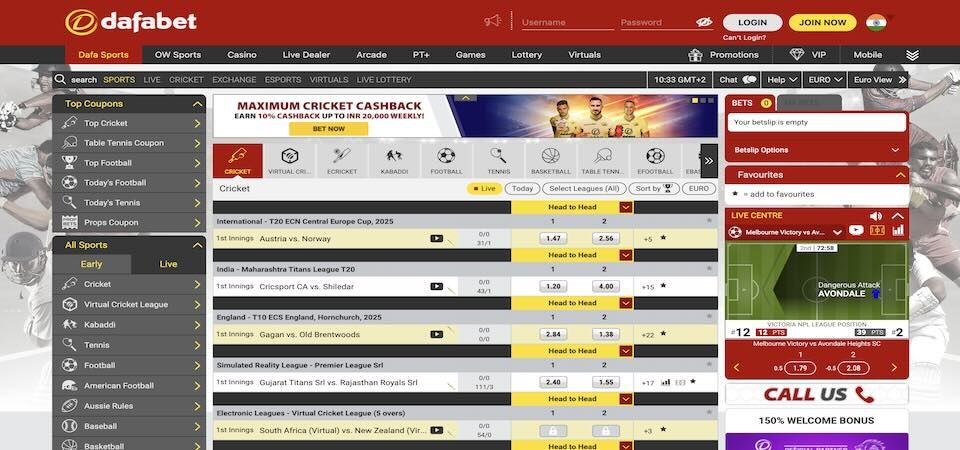Select the Basketball sport tile

pos(551,160)
